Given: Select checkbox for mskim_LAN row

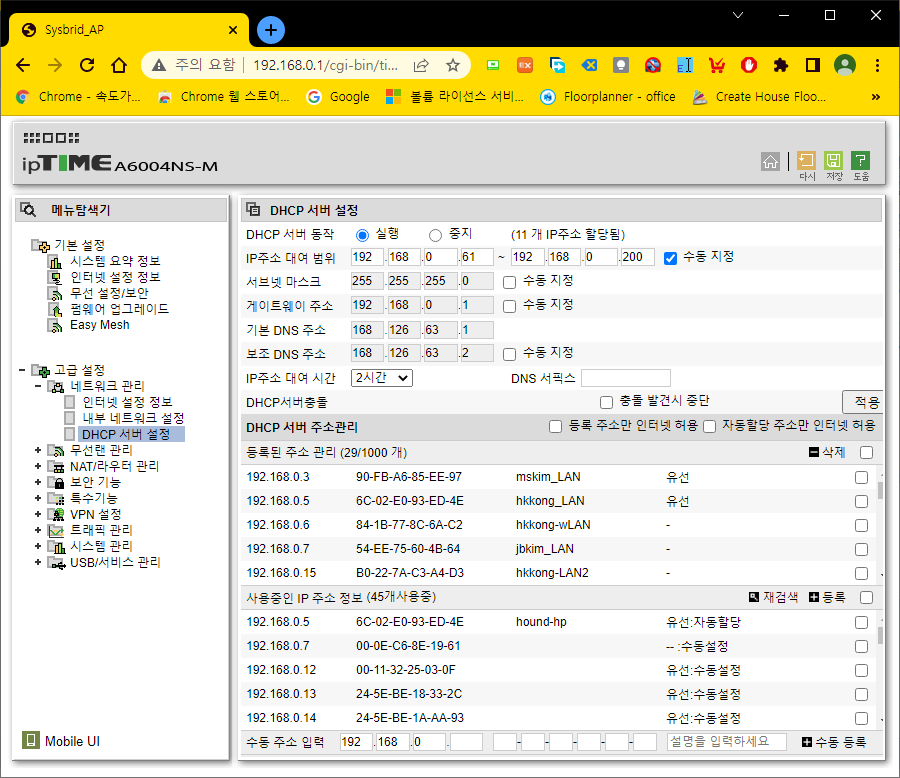Looking at the screenshot, I should pyautogui.click(x=861, y=478).
